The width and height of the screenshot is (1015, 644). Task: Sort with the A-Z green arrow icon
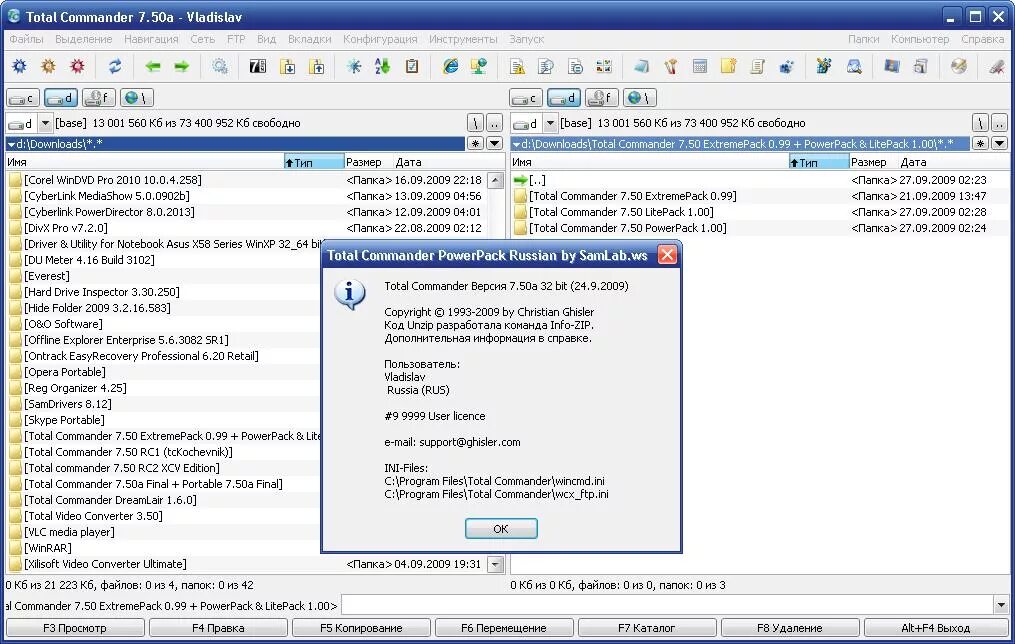pyautogui.click(x=383, y=66)
